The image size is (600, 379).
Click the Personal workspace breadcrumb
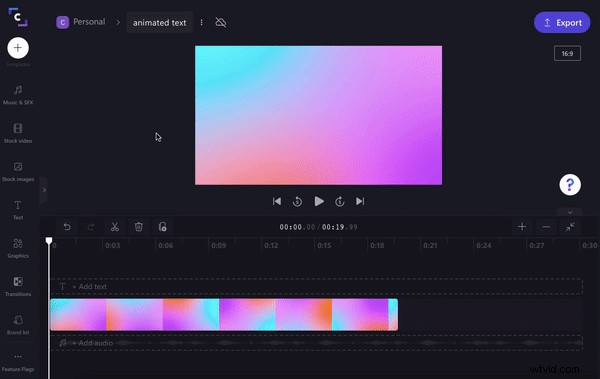(x=89, y=22)
